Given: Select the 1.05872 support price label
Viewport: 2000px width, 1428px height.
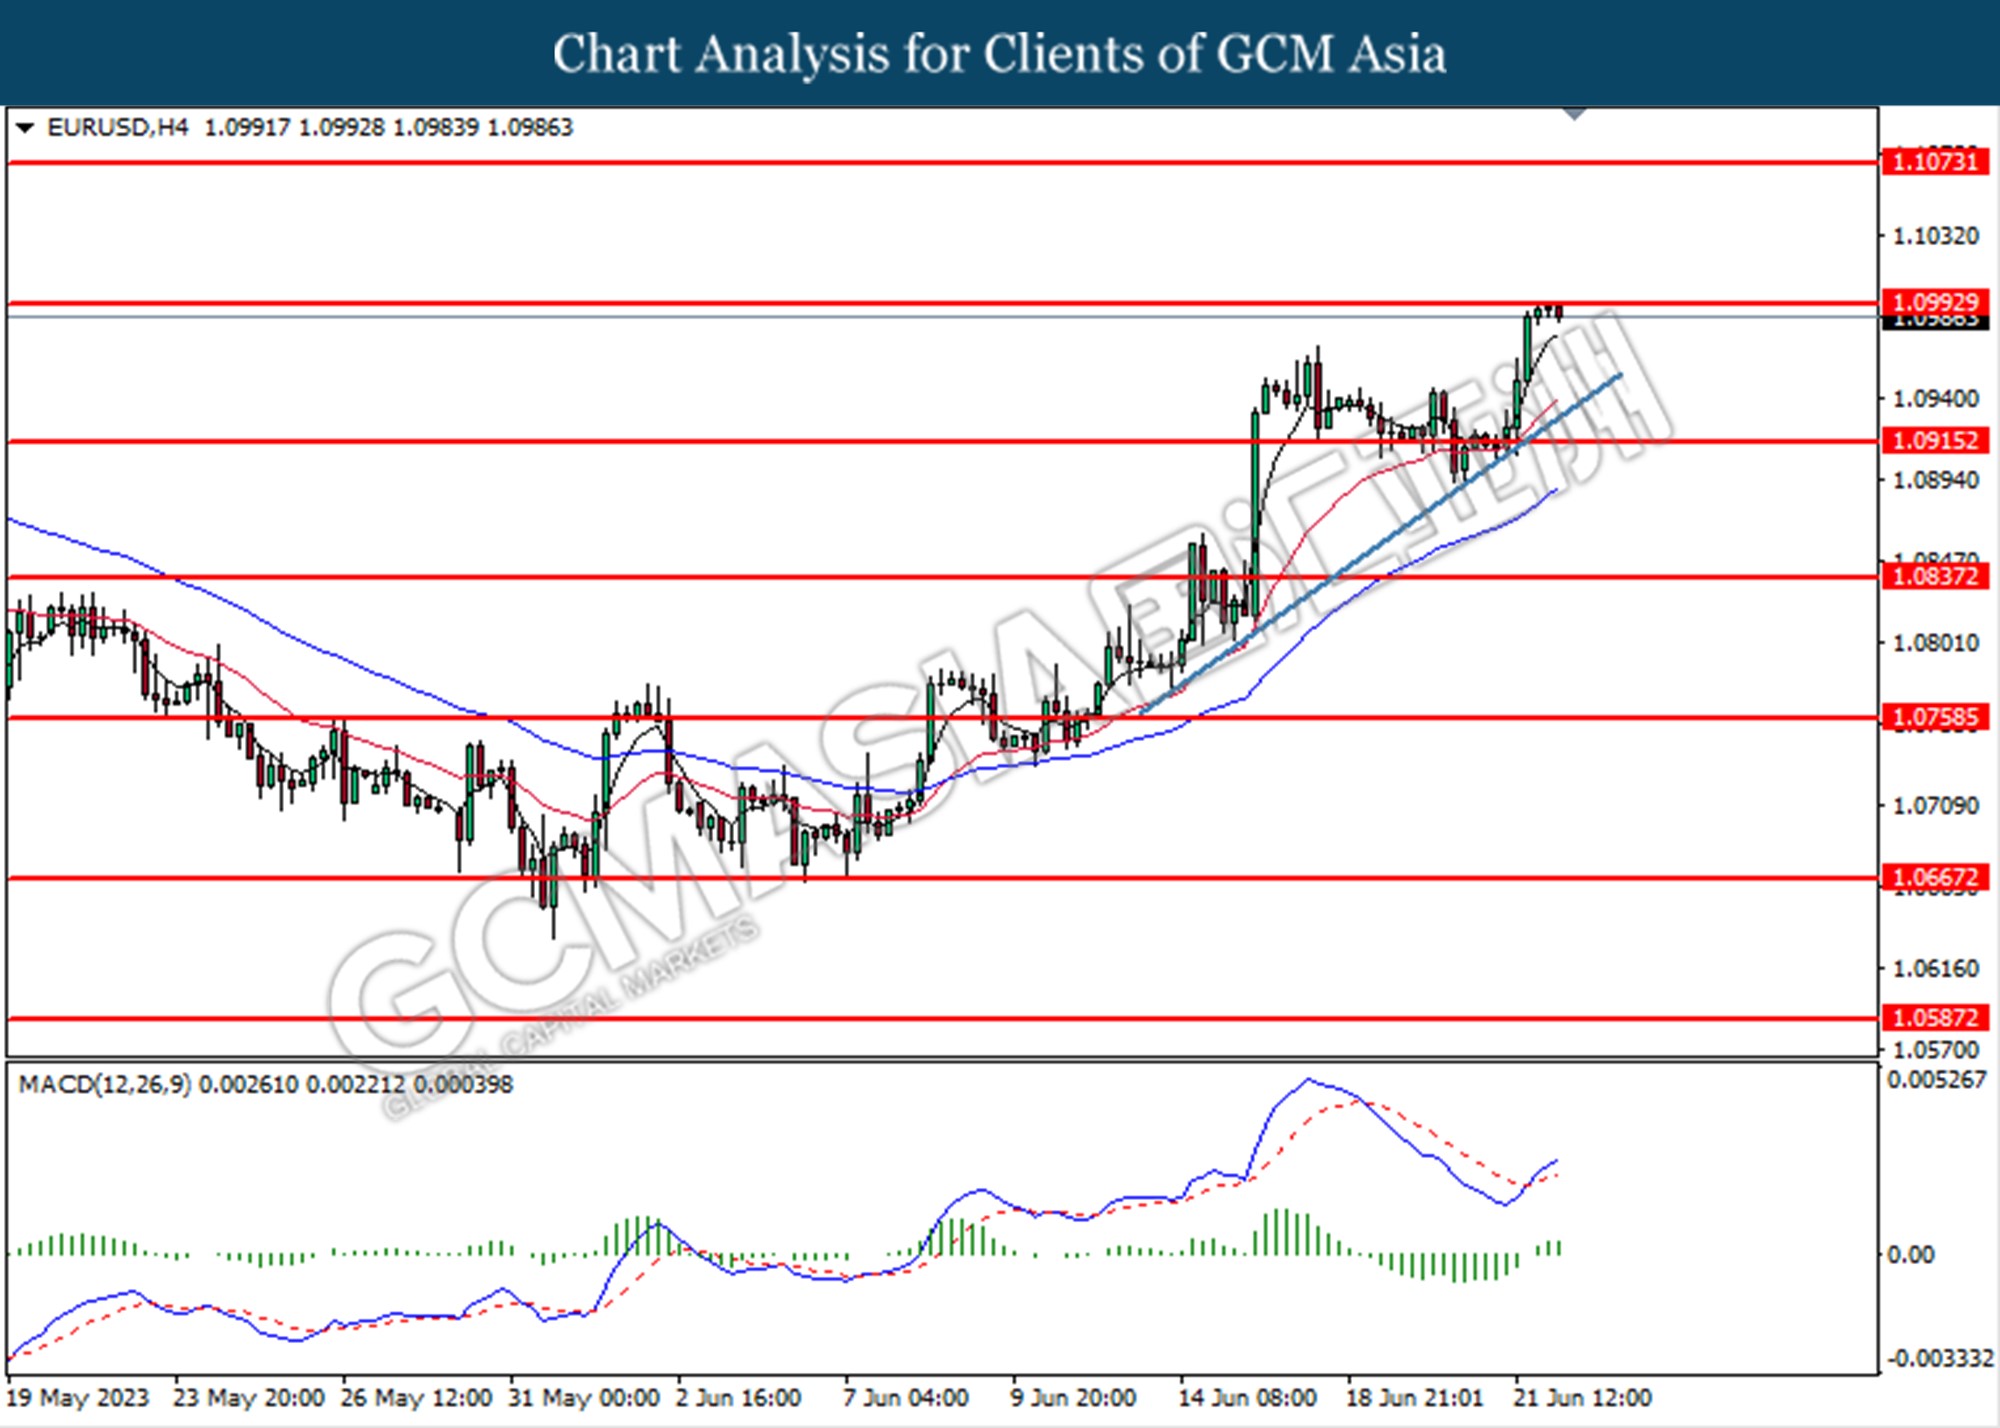Looking at the screenshot, I should click(1935, 1017).
